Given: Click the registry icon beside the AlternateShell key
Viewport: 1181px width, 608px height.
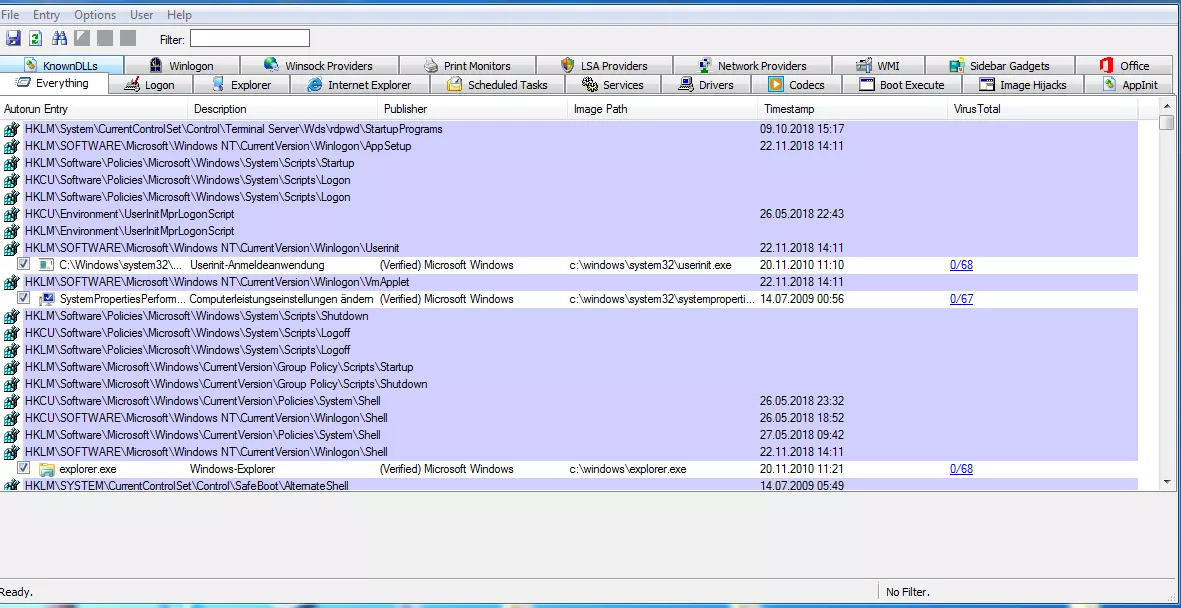Looking at the screenshot, I should click(11, 486).
